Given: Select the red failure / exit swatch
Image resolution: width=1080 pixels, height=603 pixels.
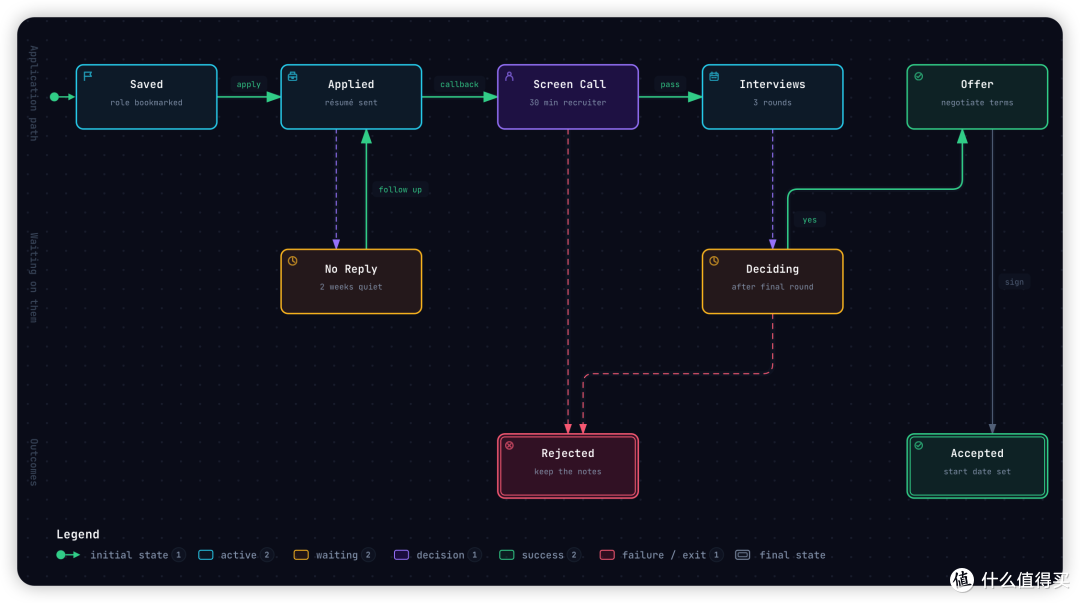Looking at the screenshot, I should coord(607,555).
